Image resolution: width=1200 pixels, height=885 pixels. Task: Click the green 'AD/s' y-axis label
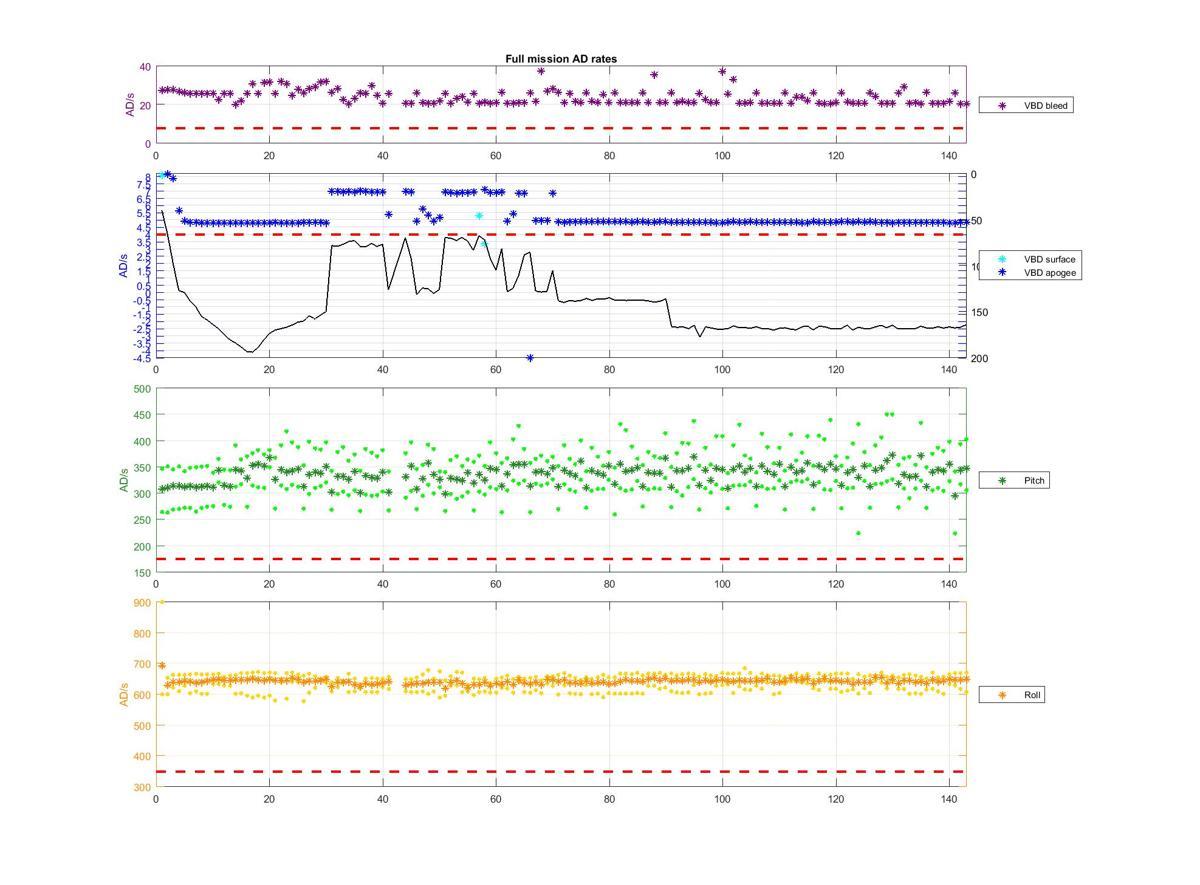click(x=125, y=480)
